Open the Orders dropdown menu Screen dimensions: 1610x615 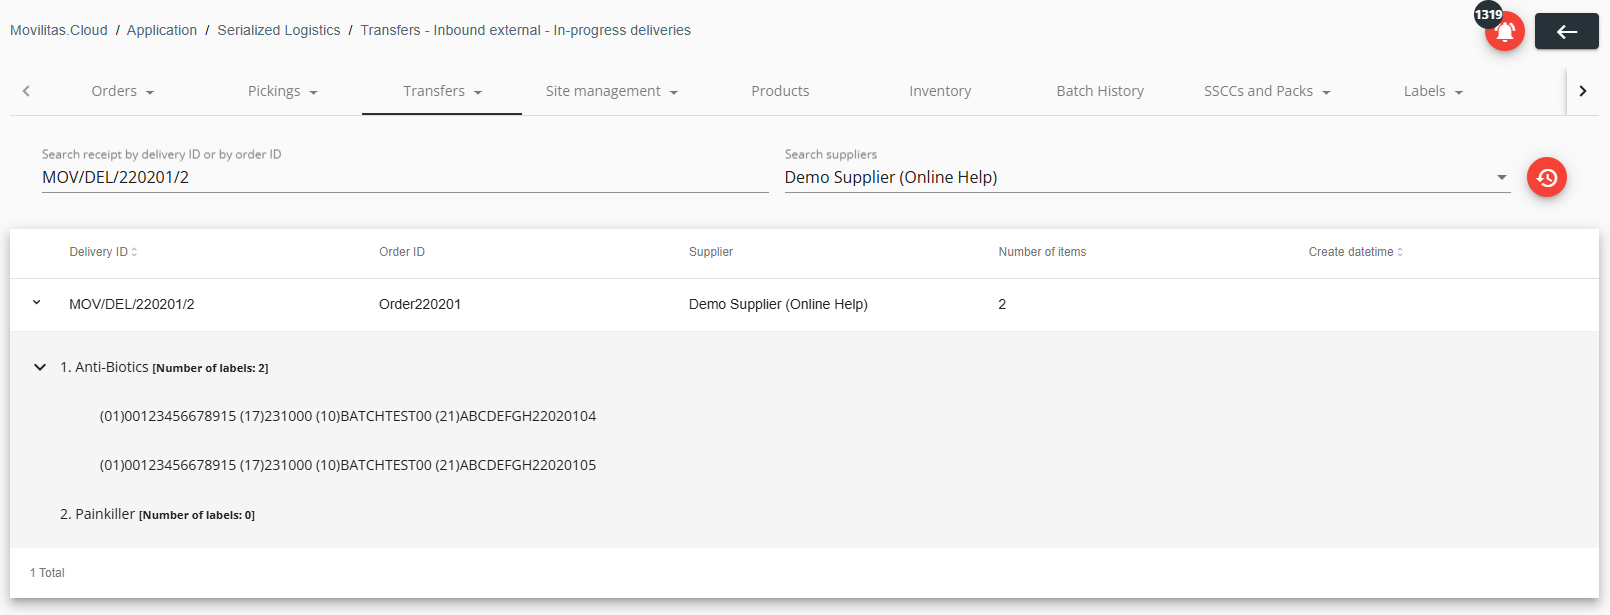pos(122,91)
